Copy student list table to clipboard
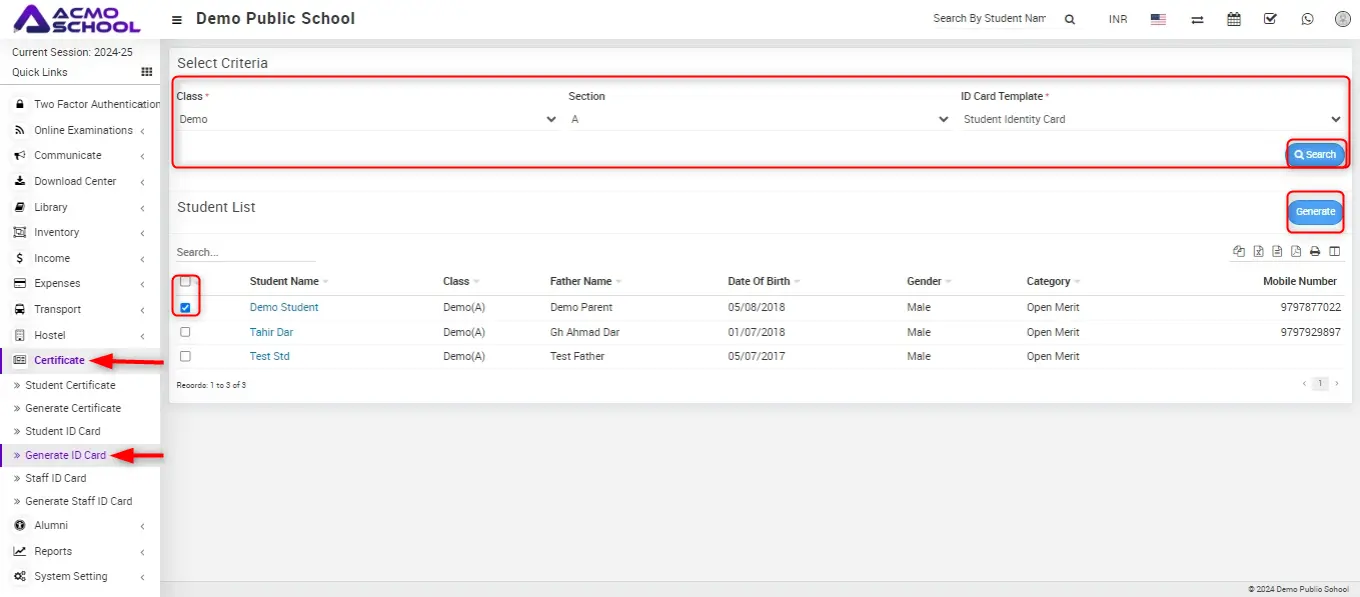This screenshot has width=1360, height=597. (1239, 252)
